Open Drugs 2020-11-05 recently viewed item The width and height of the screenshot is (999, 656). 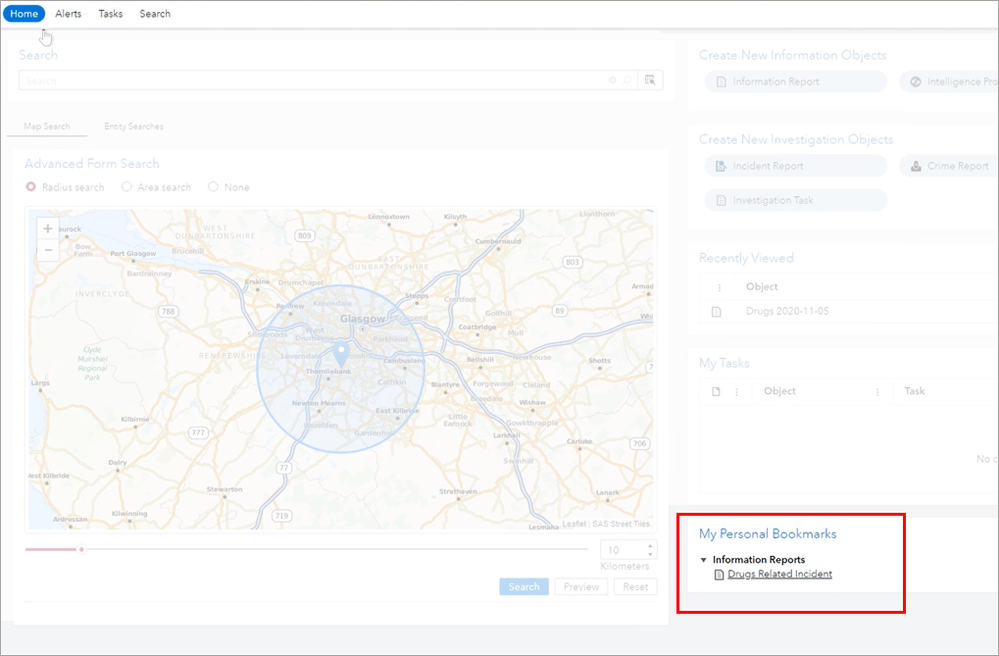coord(787,311)
